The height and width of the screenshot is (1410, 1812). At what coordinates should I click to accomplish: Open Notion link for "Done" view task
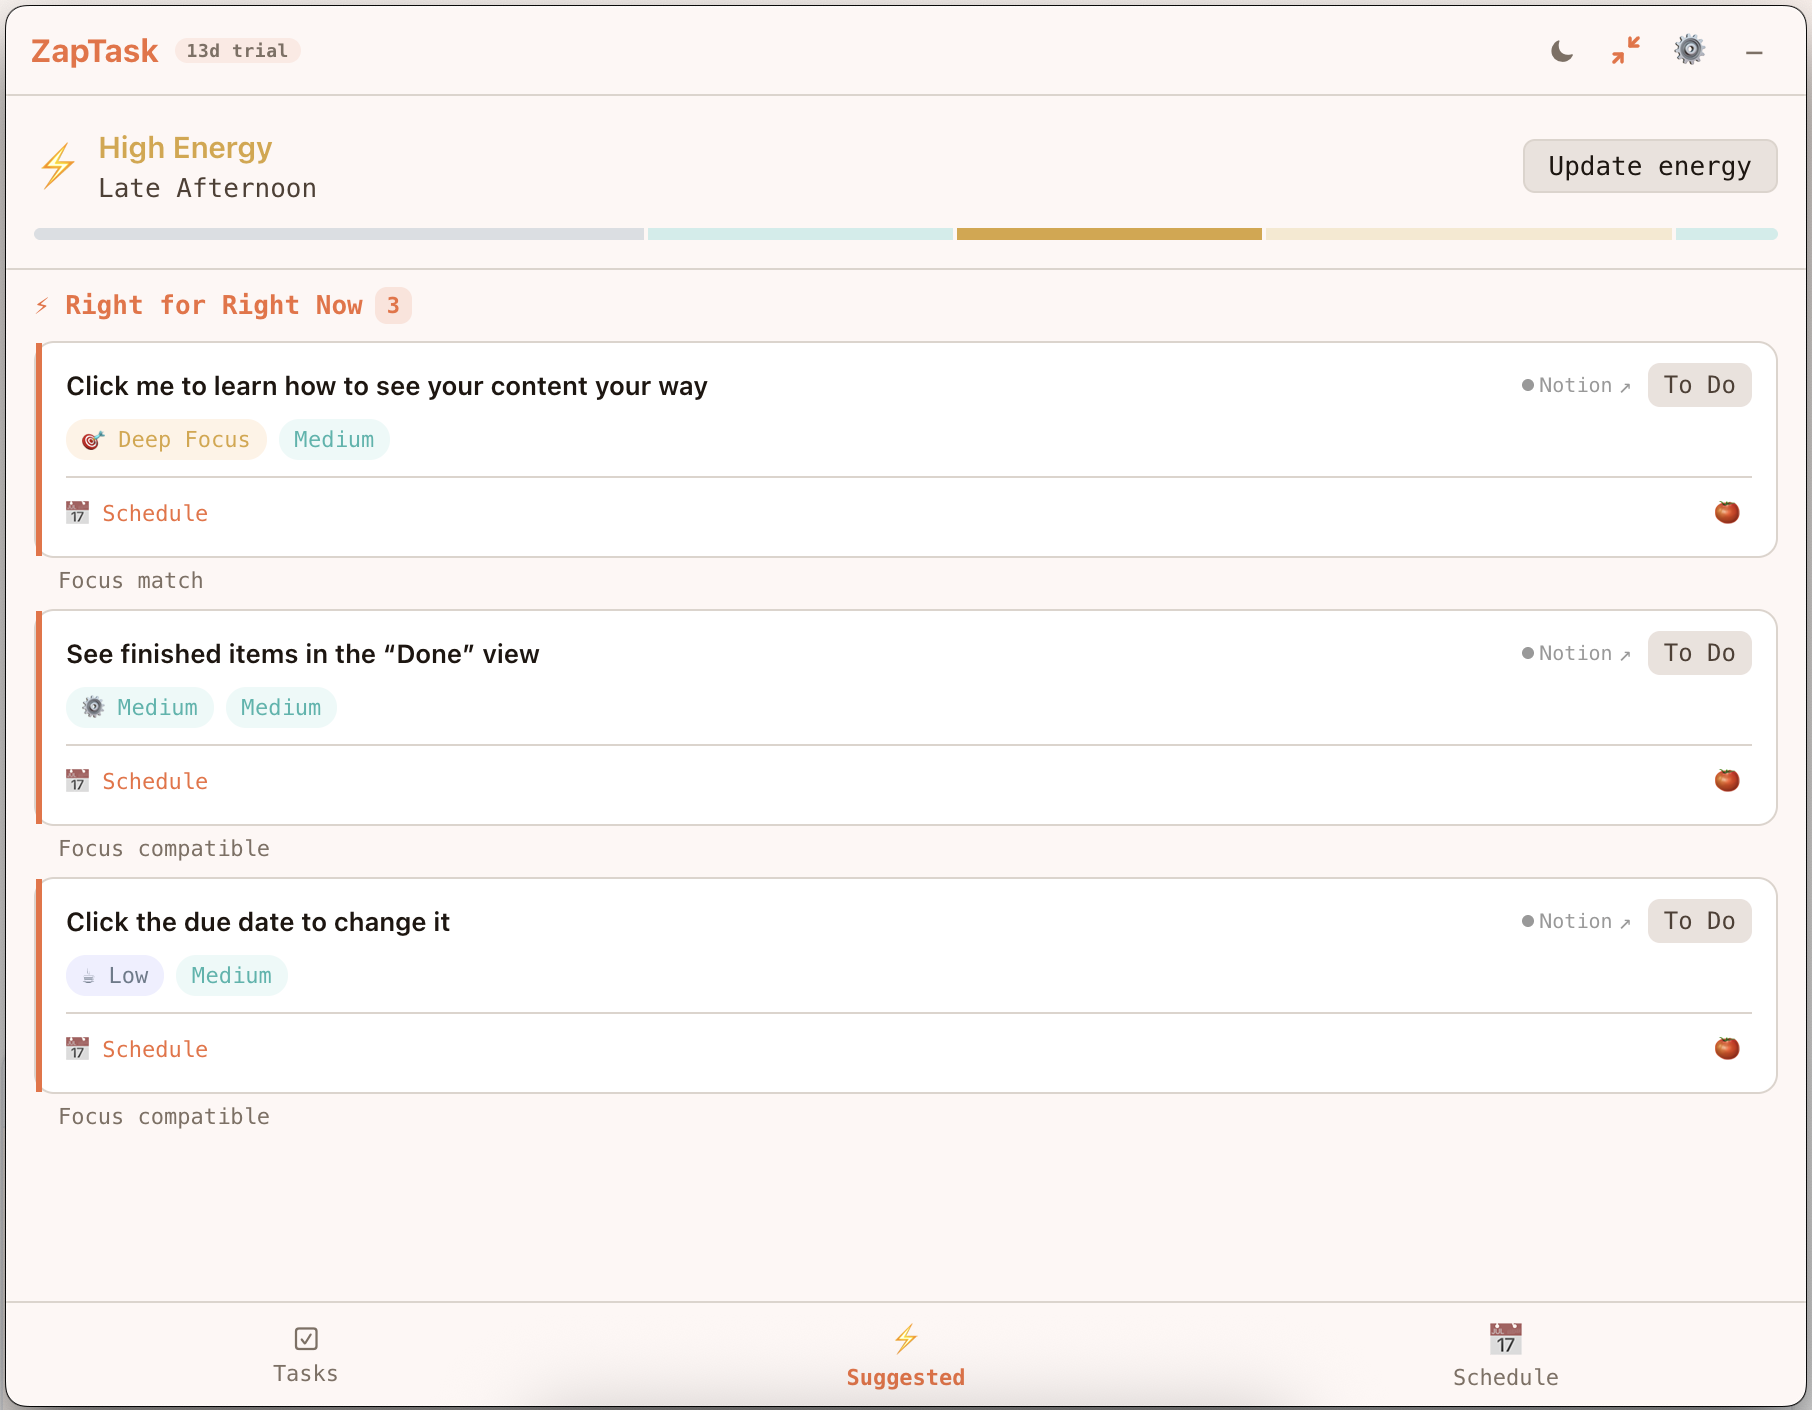[1576, 654]
